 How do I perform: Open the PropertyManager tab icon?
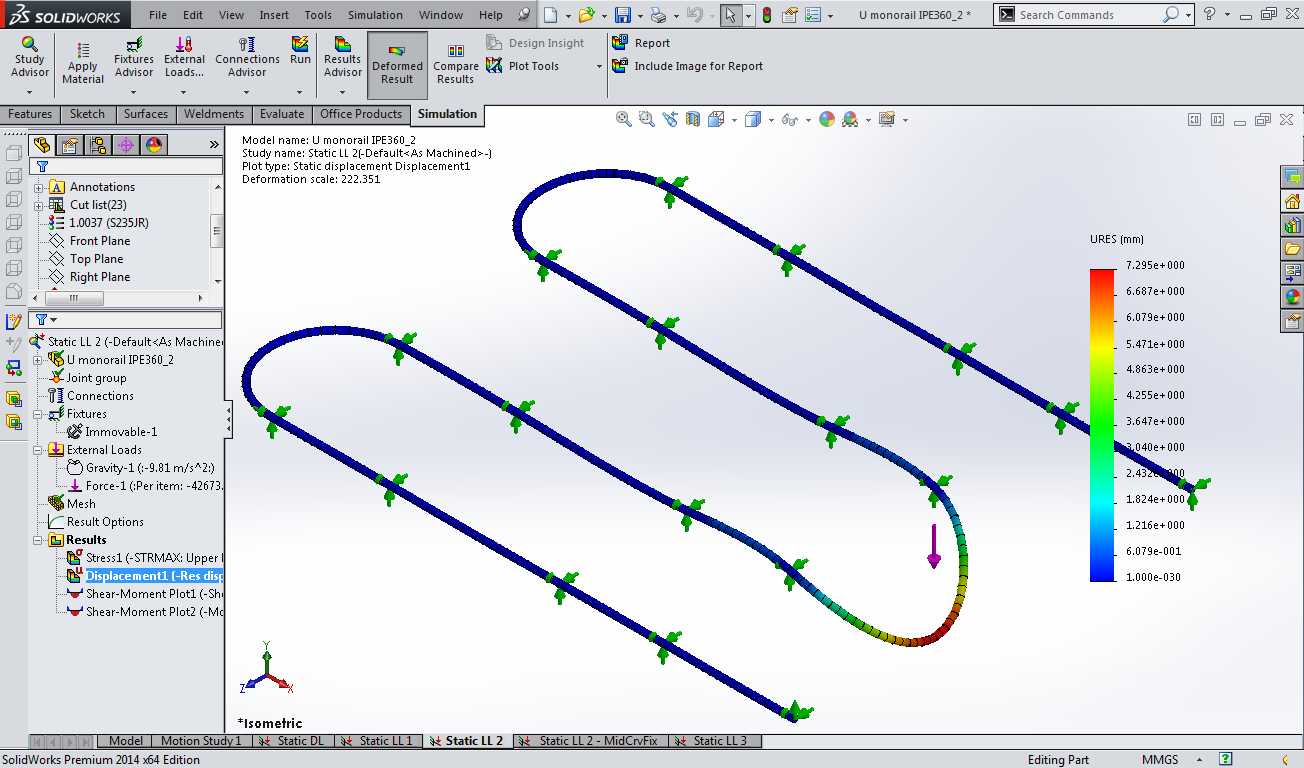coord(70,145)
